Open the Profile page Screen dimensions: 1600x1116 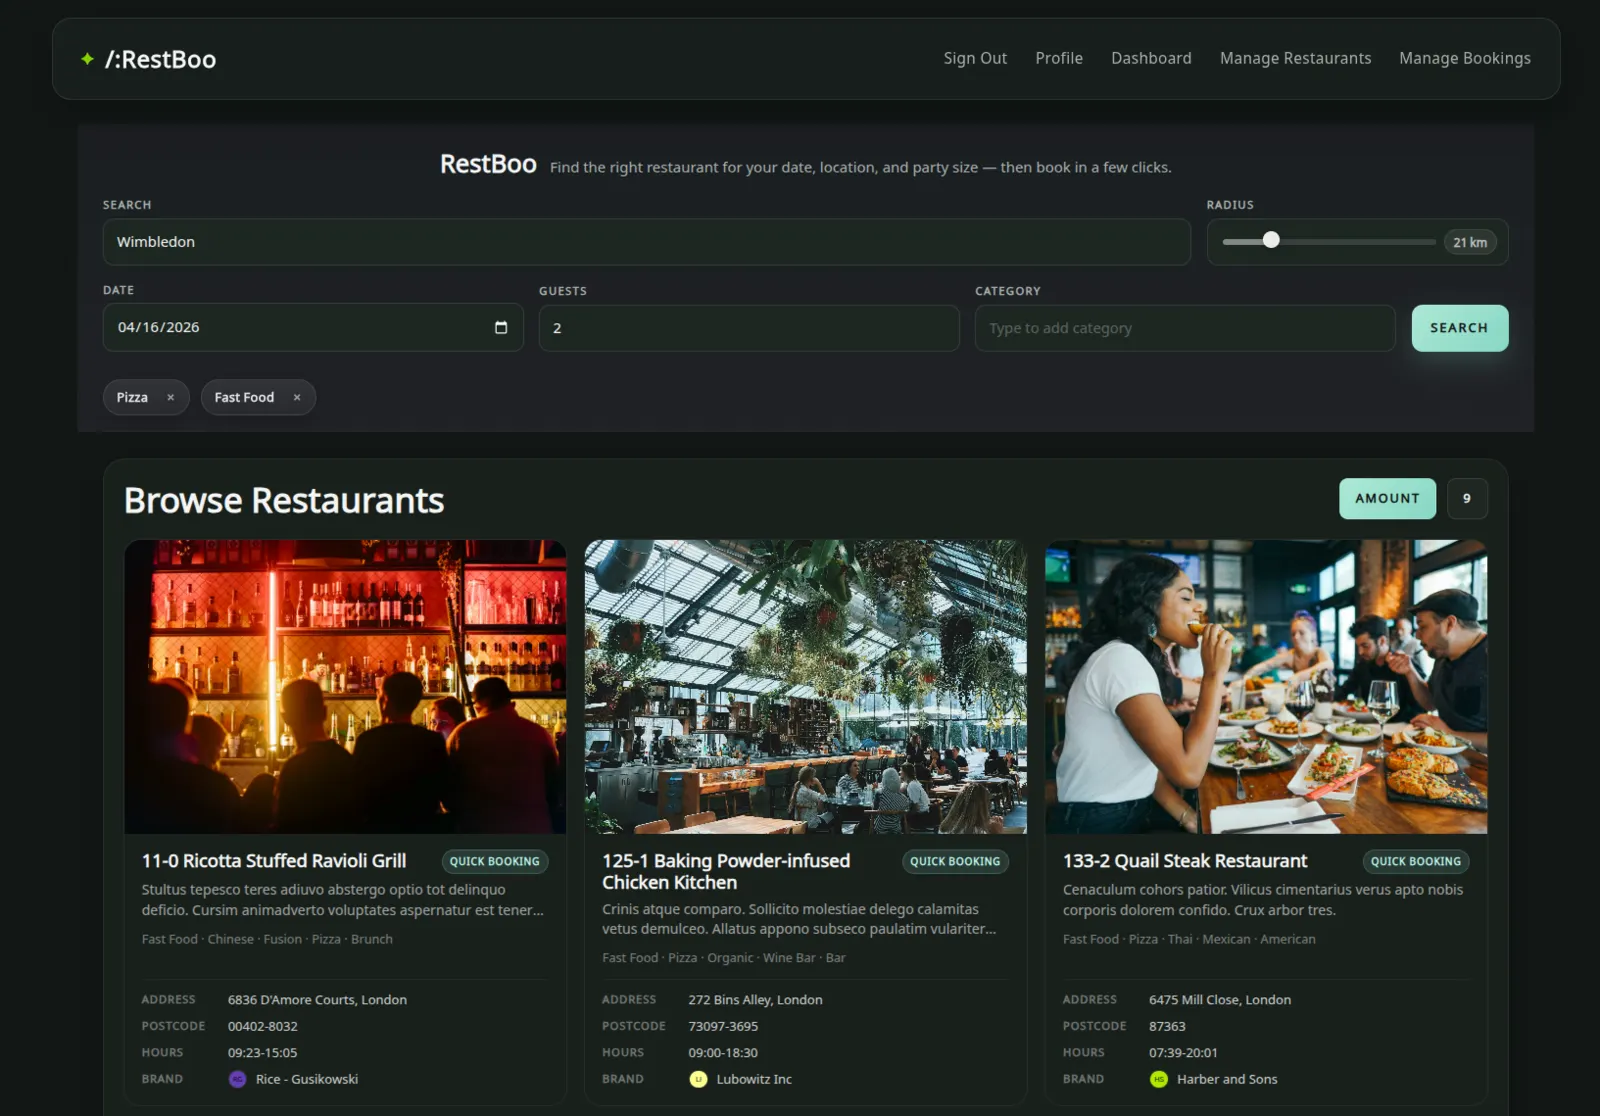tap(1059, 58)
